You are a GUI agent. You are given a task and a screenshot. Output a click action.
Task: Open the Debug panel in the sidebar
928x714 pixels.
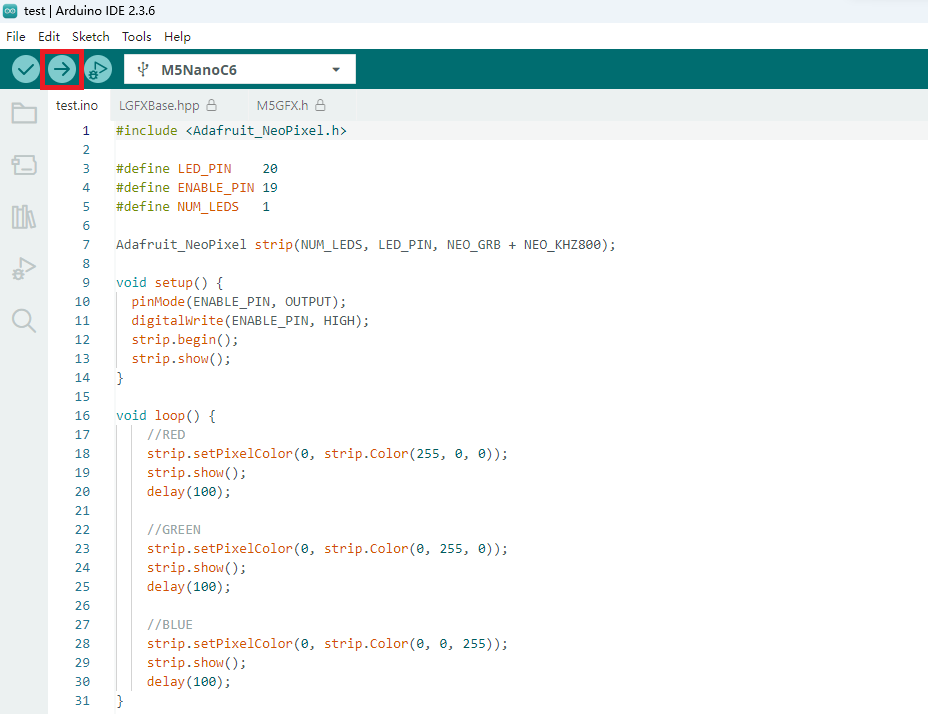tap(24, 268)
